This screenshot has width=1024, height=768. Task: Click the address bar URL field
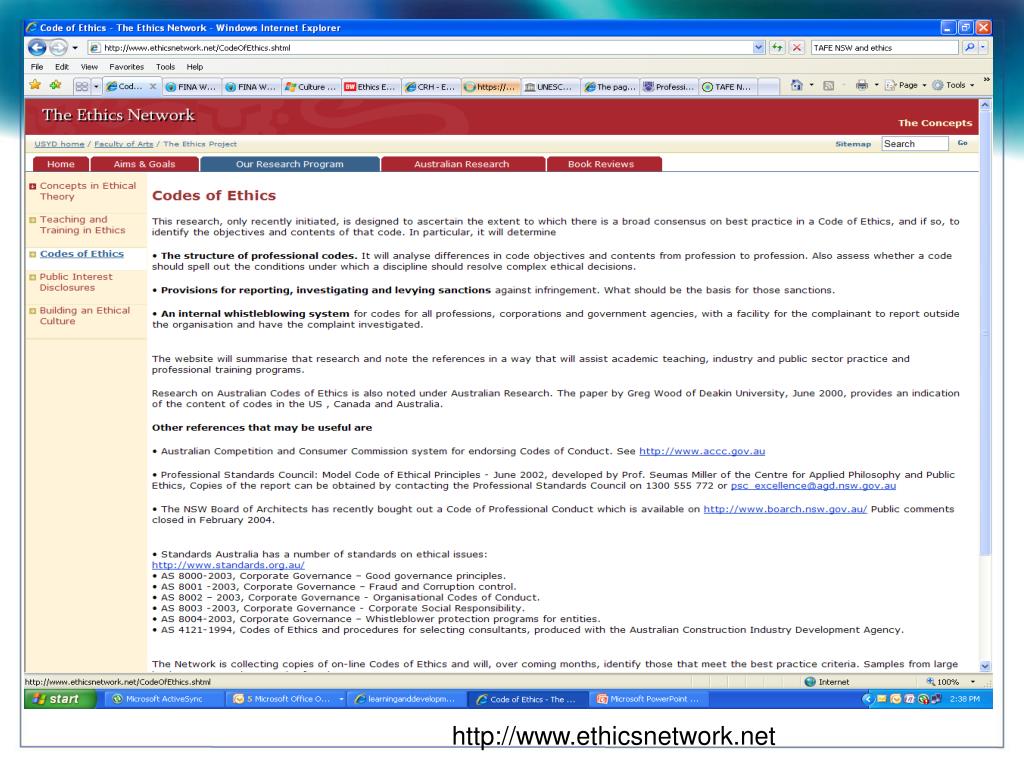tap(420, 48)
